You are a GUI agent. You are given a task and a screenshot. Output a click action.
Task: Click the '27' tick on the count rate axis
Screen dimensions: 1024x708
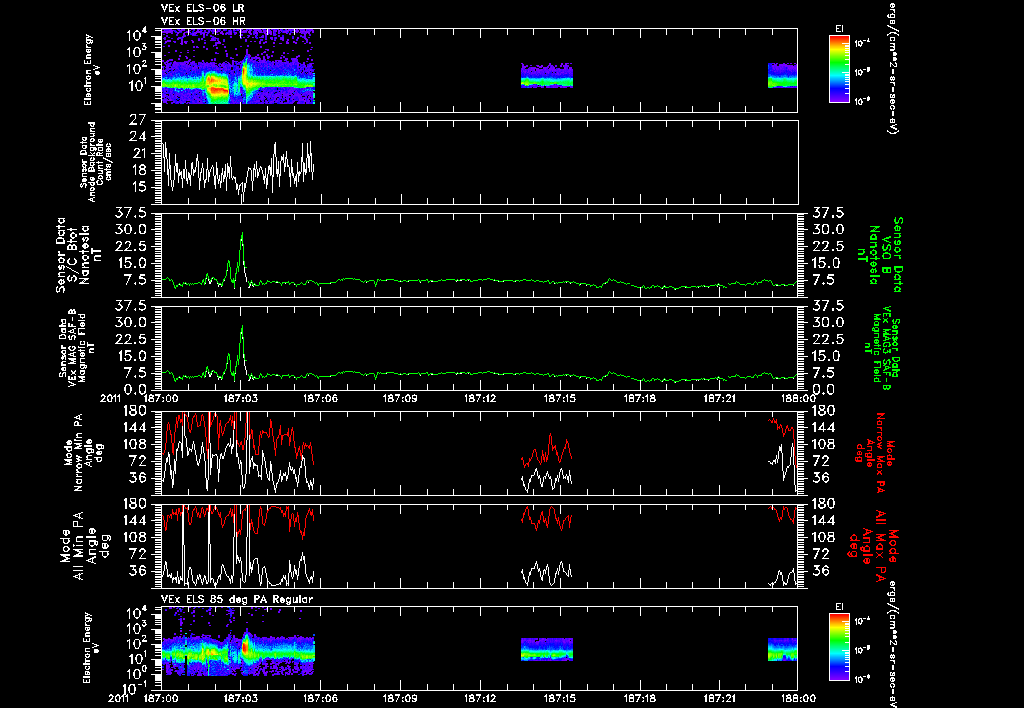point(138,120)
